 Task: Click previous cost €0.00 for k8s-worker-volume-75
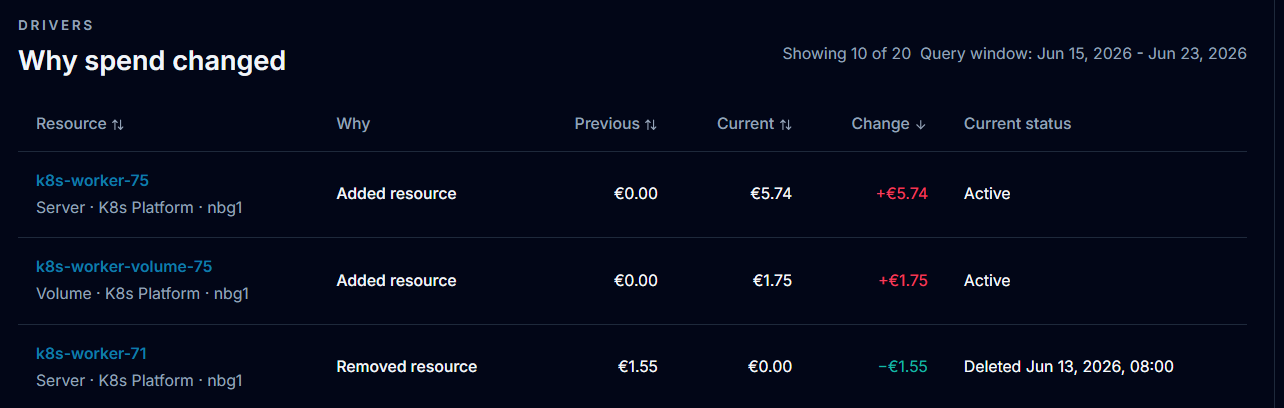point(636,281)
